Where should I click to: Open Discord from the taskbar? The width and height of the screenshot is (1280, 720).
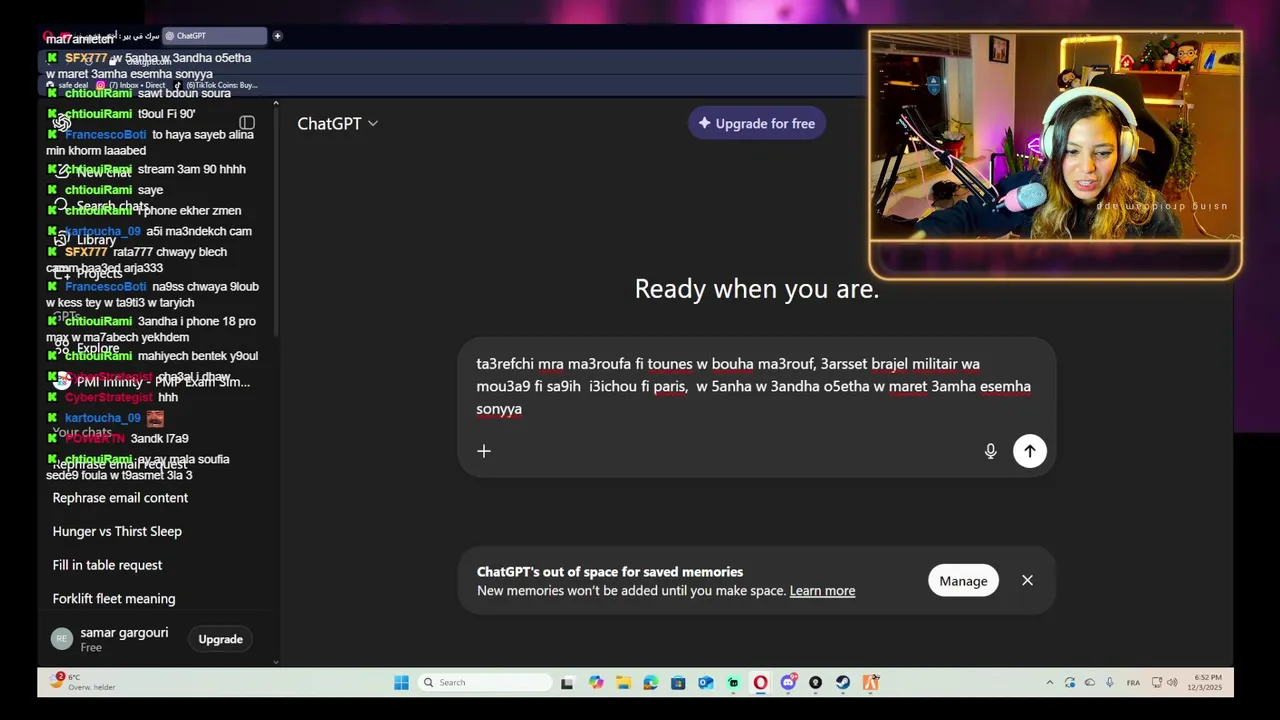tap(788, 682)
